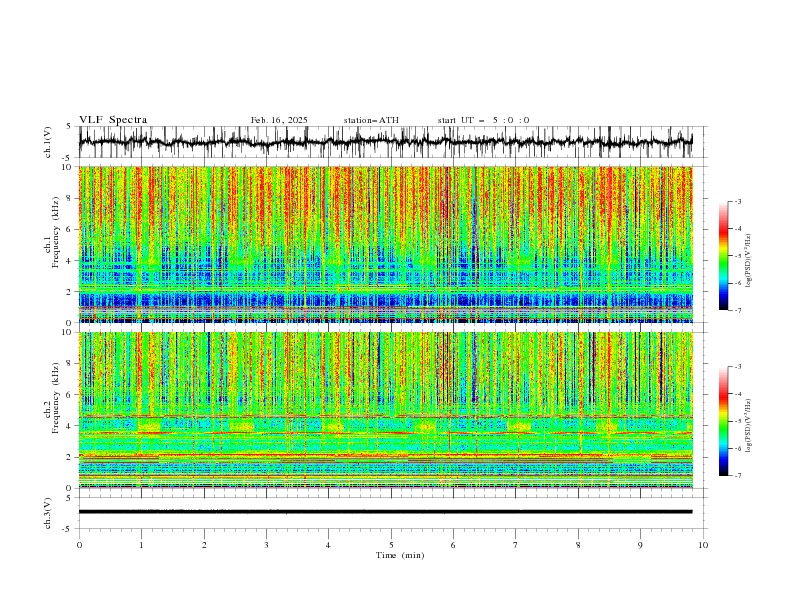Viewport: 792px width, 612px height.
Task: Click time axis tick label "10"
Action: point(703,545)
